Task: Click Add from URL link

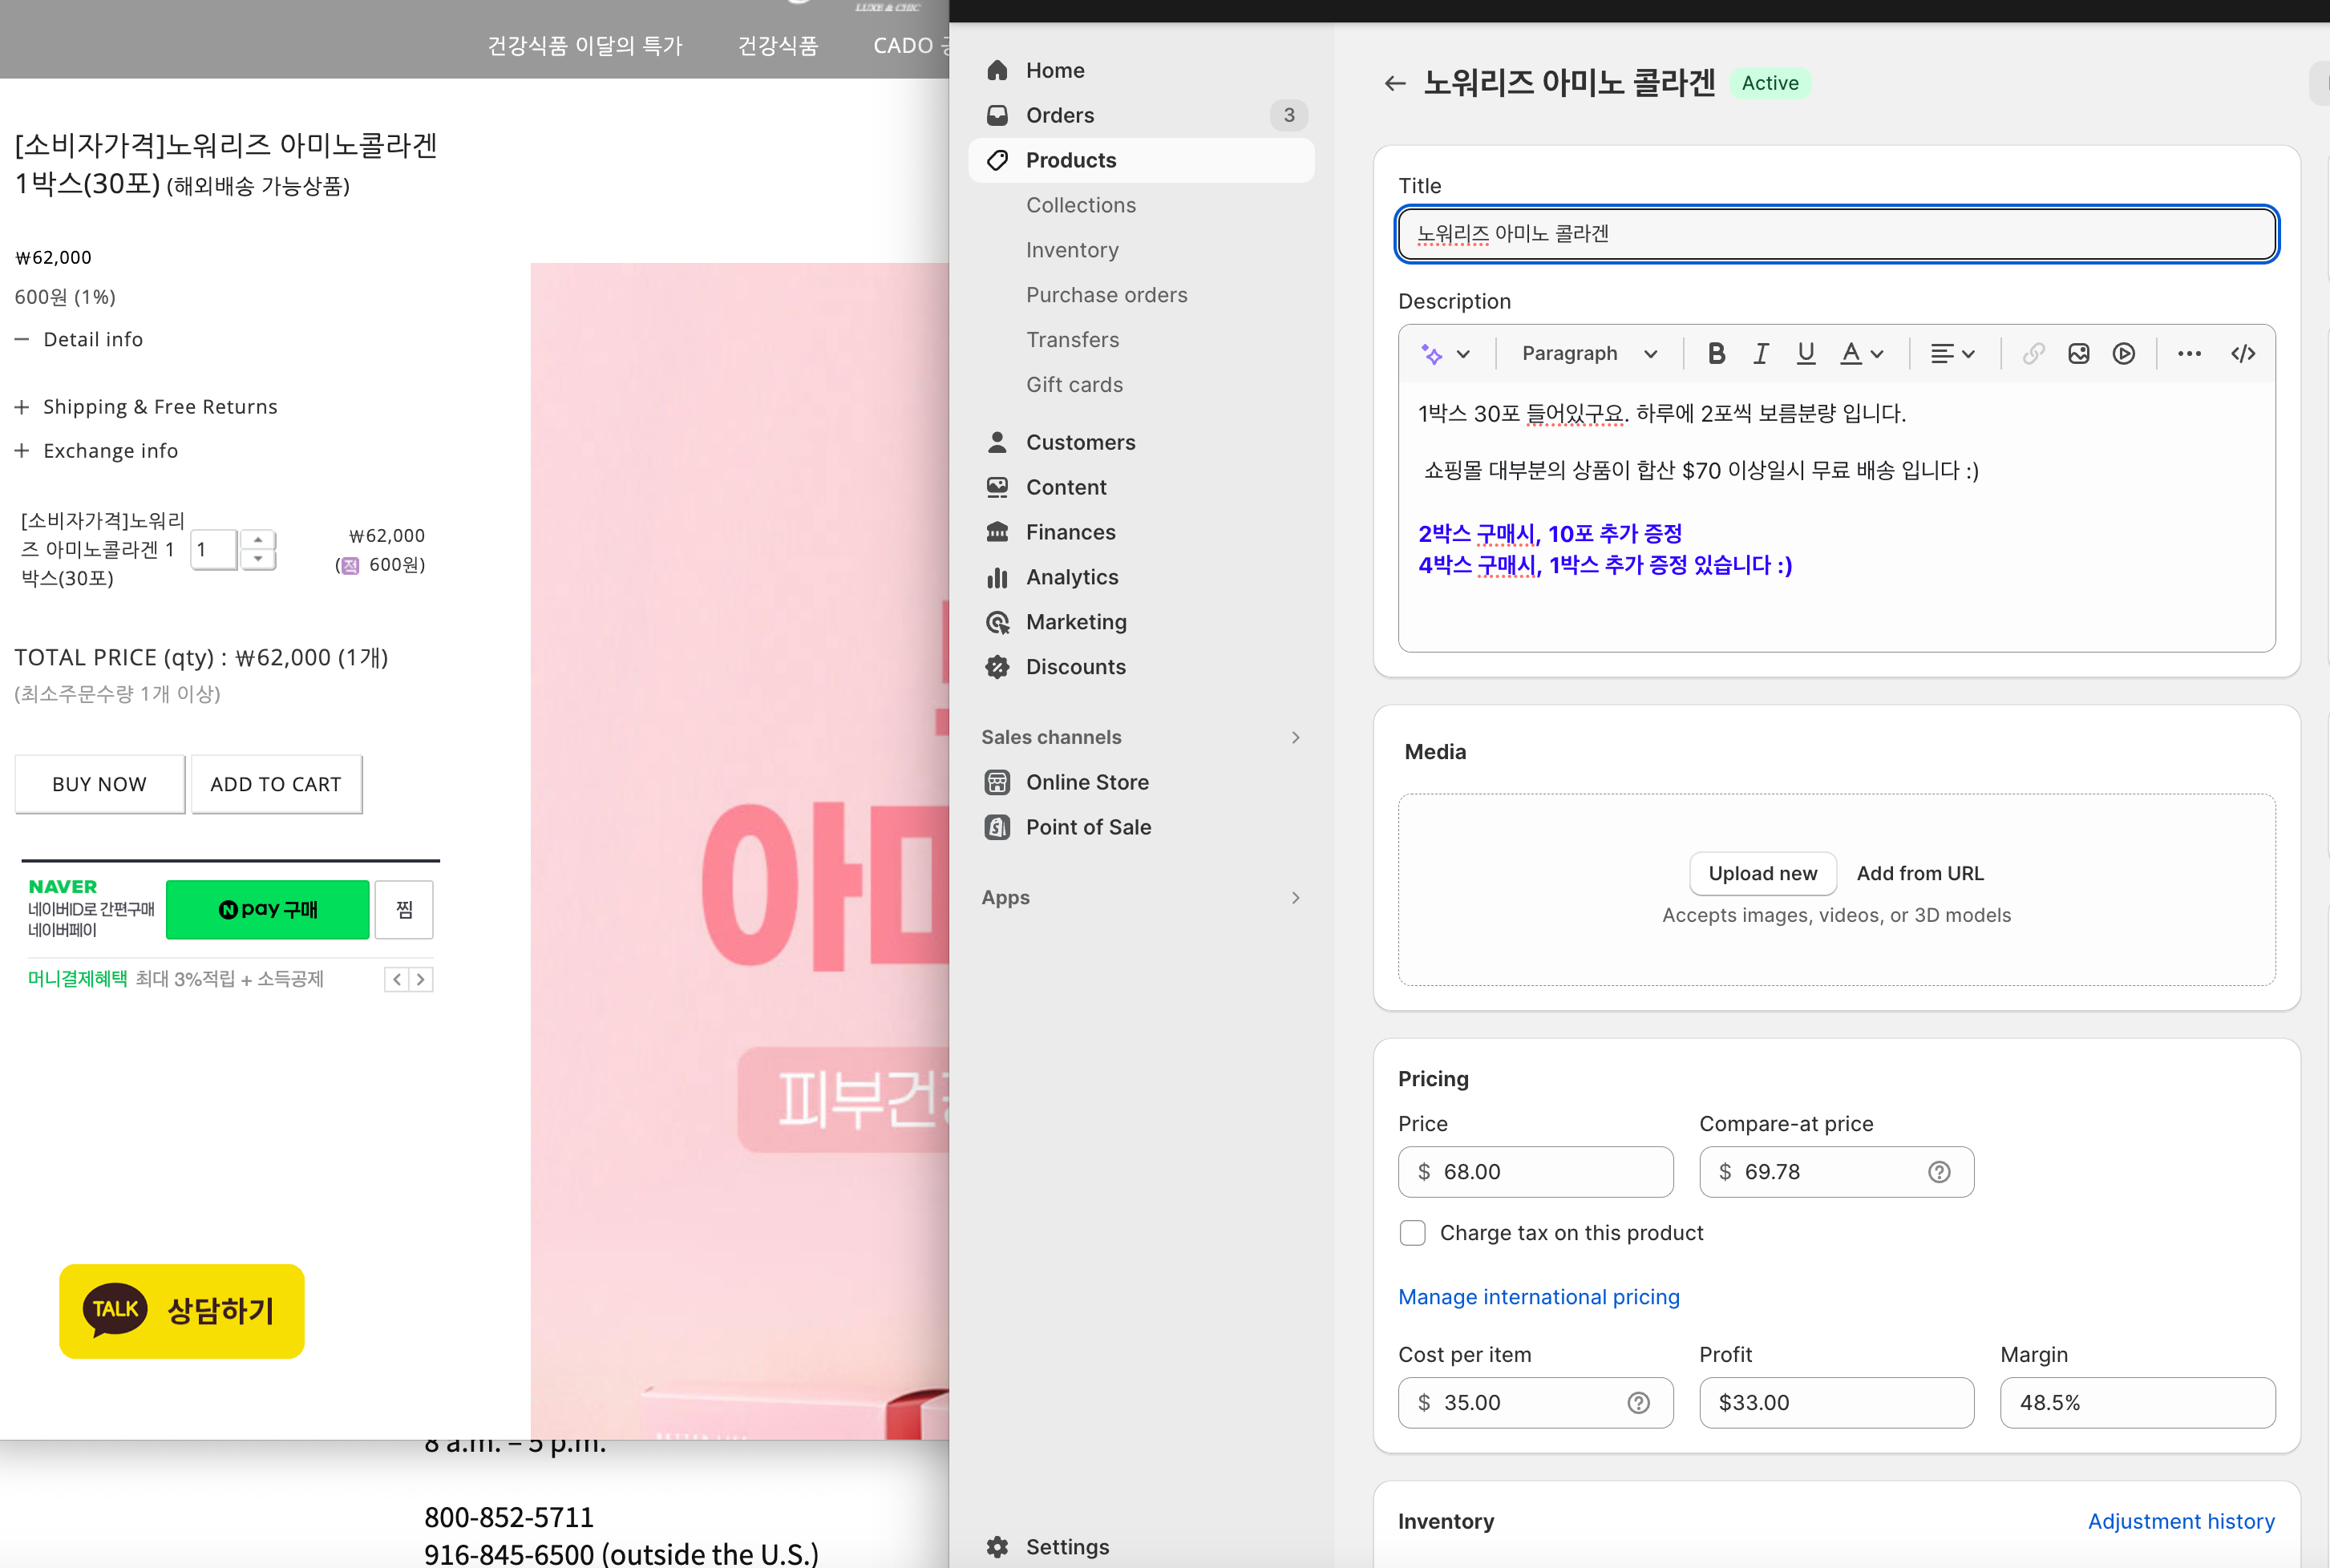Action: pyautogui.click(x=1920, y=873)
